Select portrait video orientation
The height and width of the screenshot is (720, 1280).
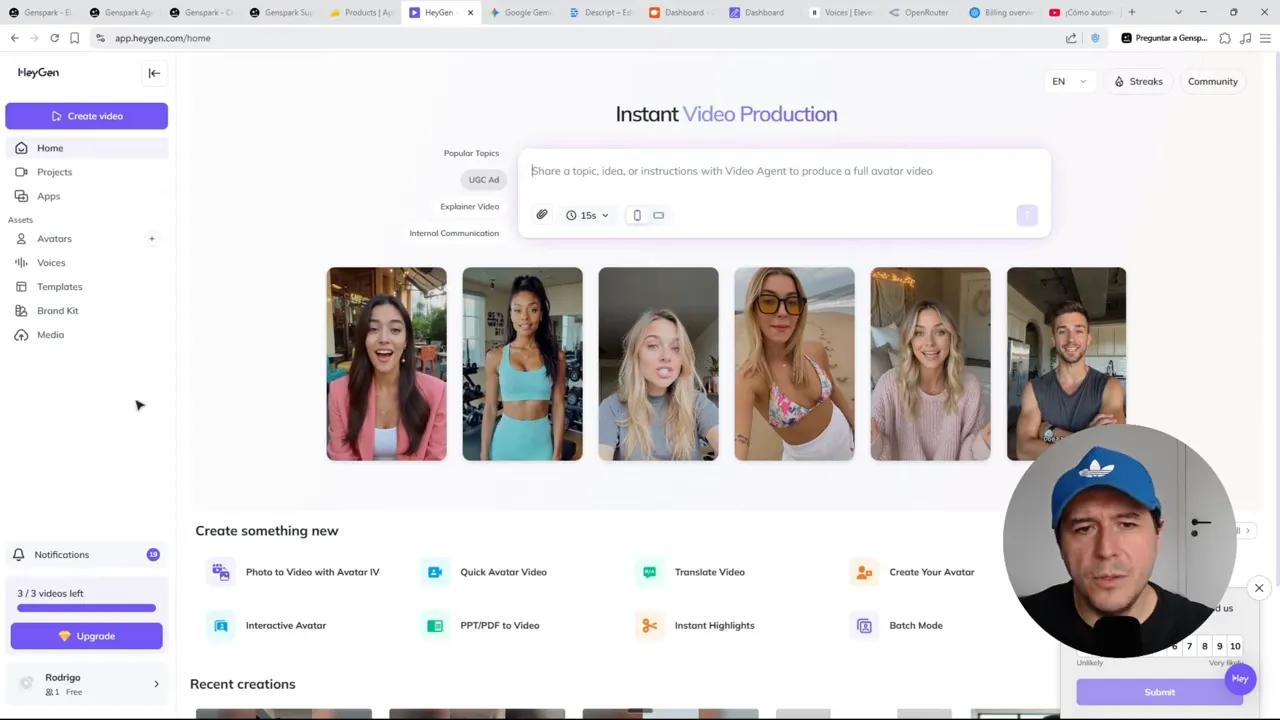coord(637,215)
